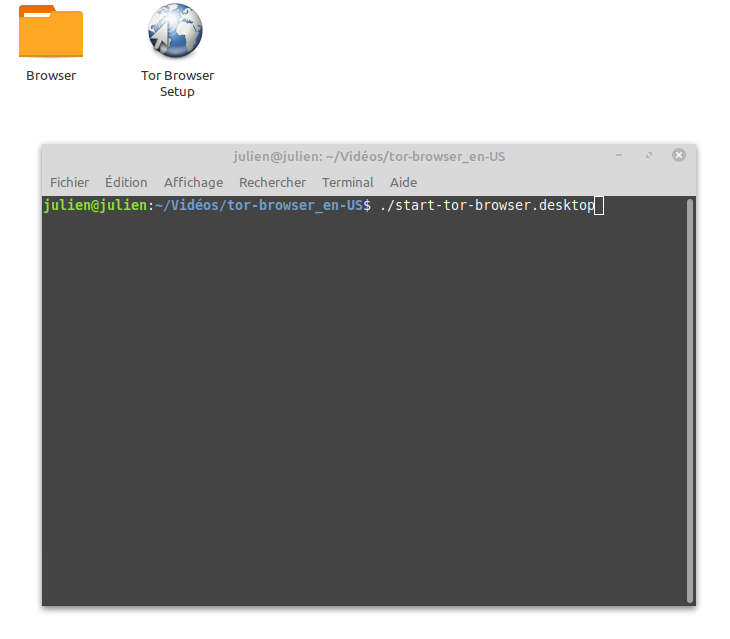
Task: Maximize the terminal window
Action: pyautogui.click(x=649, y=155)
